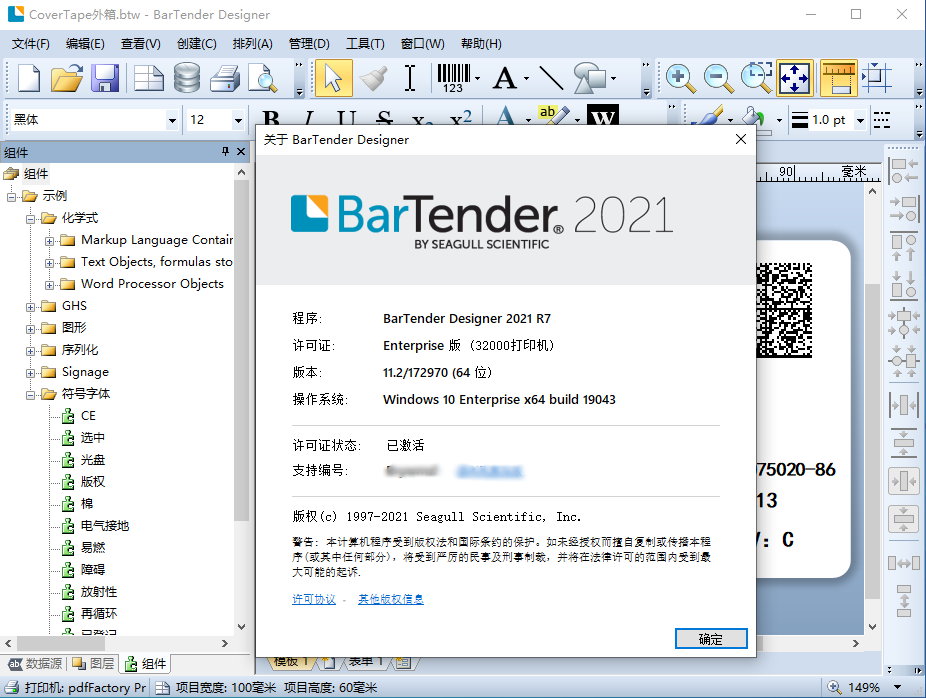926x698 pixels.
Task: Click the line color pen icon
Action: (710, 118)
